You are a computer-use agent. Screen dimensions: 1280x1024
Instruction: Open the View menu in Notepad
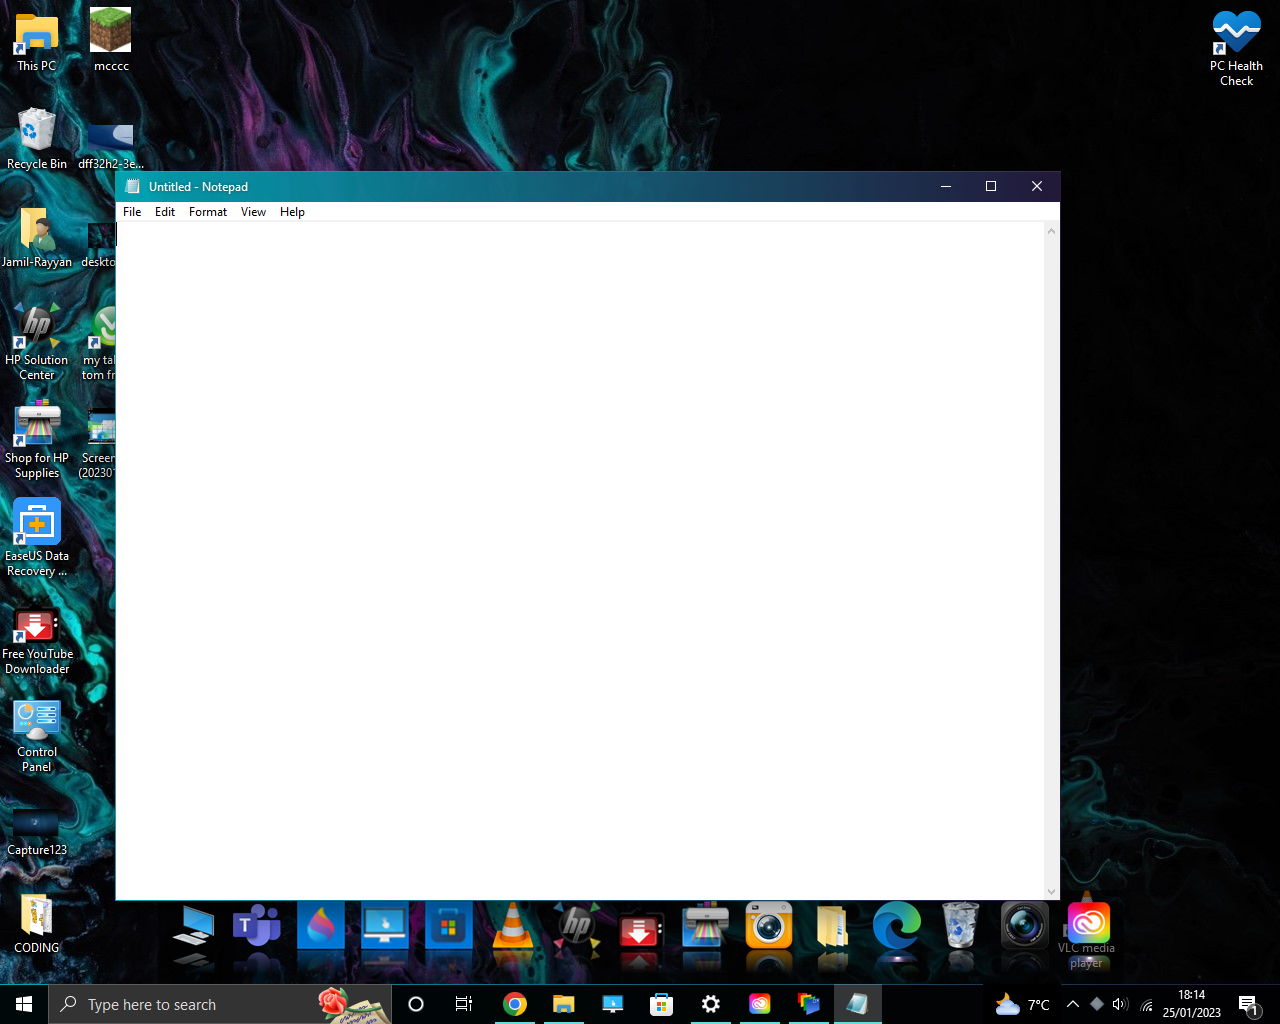[253, 212]
